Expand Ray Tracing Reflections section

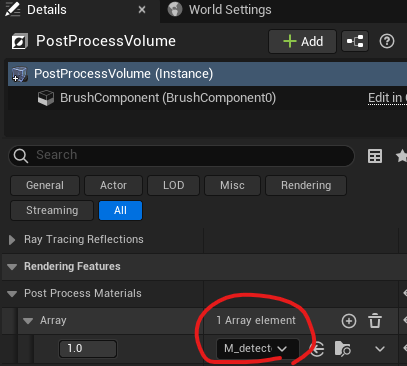coord(12,240)
